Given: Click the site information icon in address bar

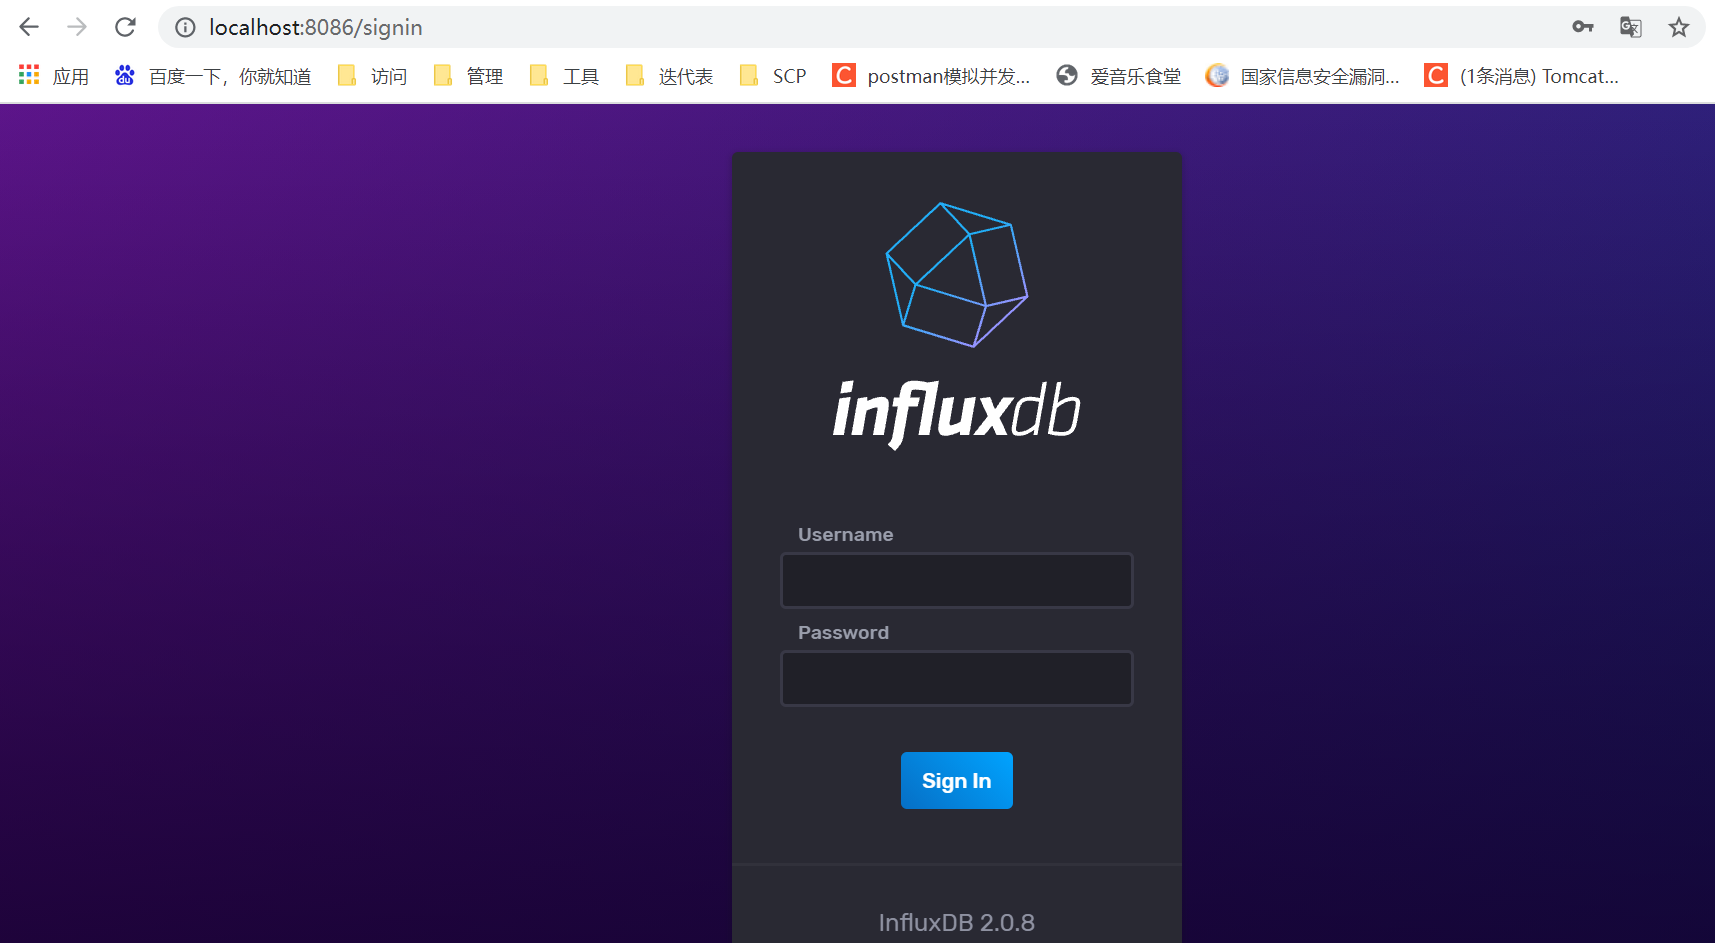Looking at the screenshot, I should pyautogui.click(x=184, y=27).
